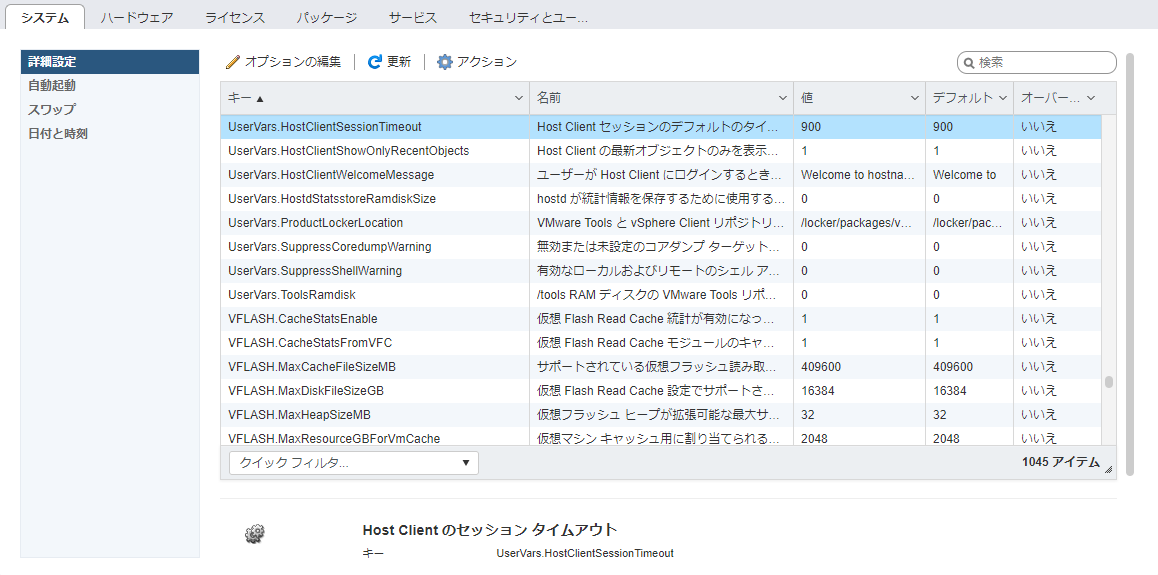Screen dimensions: 1158x575
Task: Click the gear icon beside the session timeout details
Action: [x=256, y=533]
